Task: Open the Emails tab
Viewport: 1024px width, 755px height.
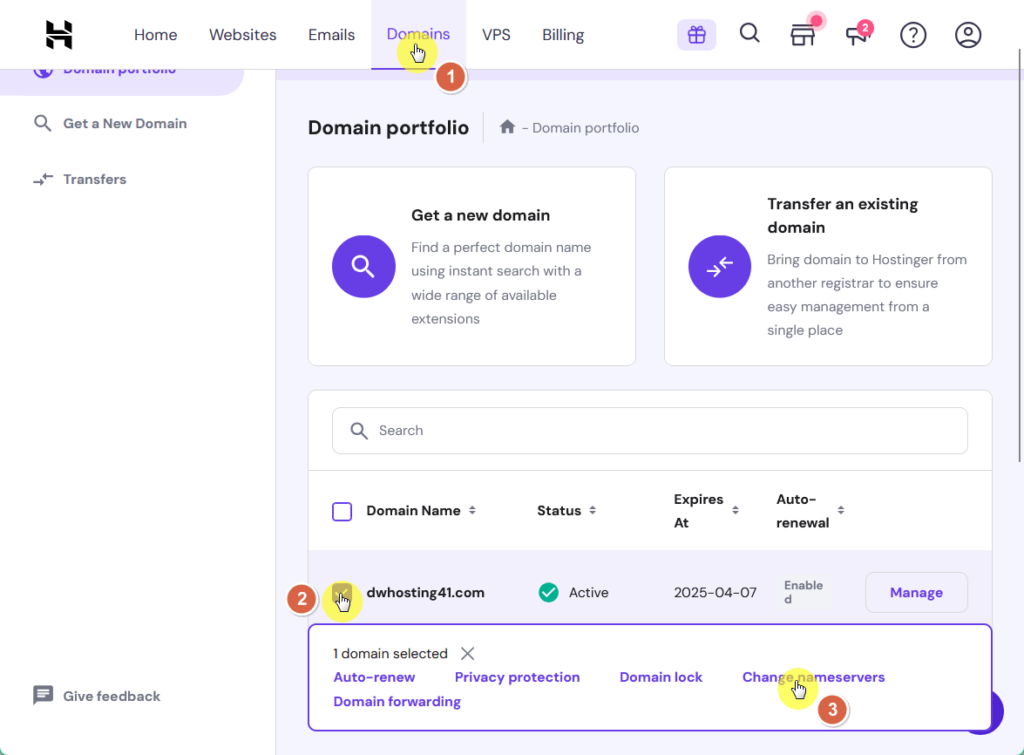Action: (332, 35)
